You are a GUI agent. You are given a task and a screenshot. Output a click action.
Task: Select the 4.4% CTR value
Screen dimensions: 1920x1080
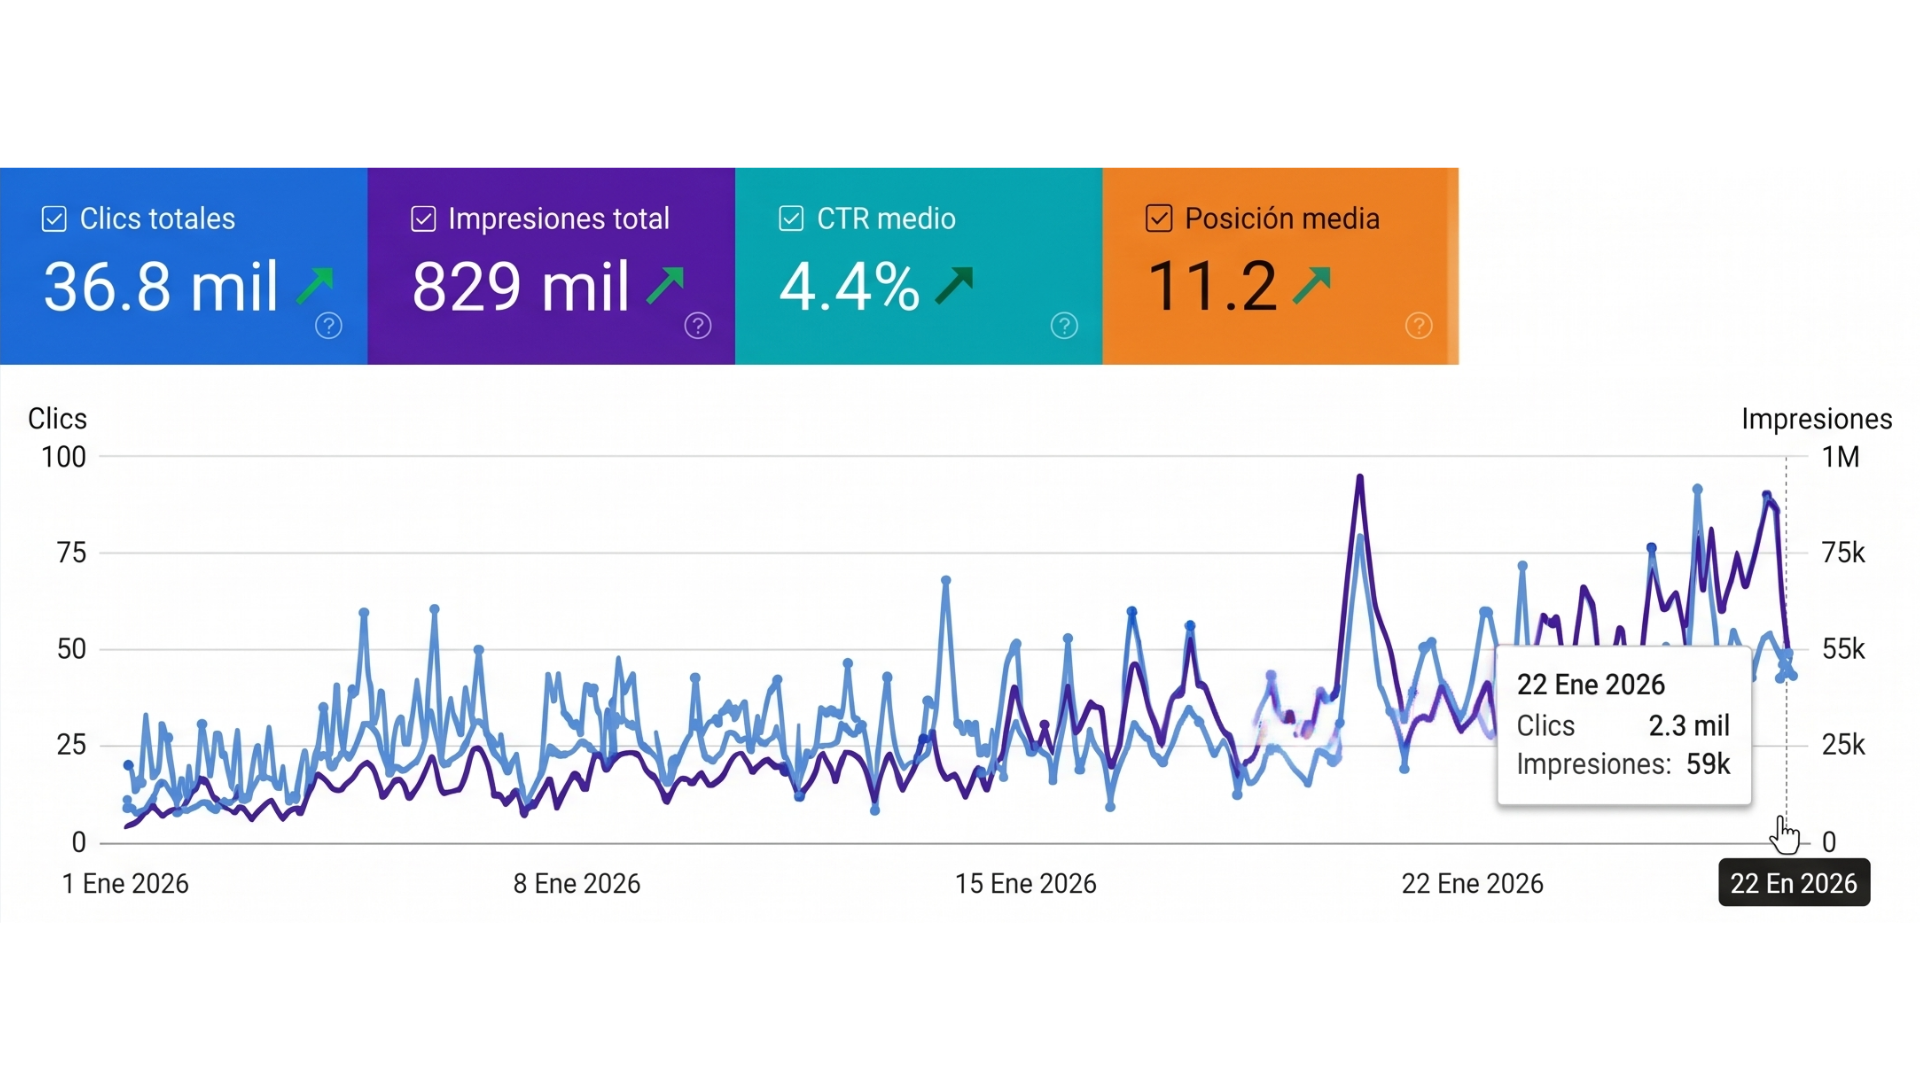pyautogui.click(x=849, y=287)
